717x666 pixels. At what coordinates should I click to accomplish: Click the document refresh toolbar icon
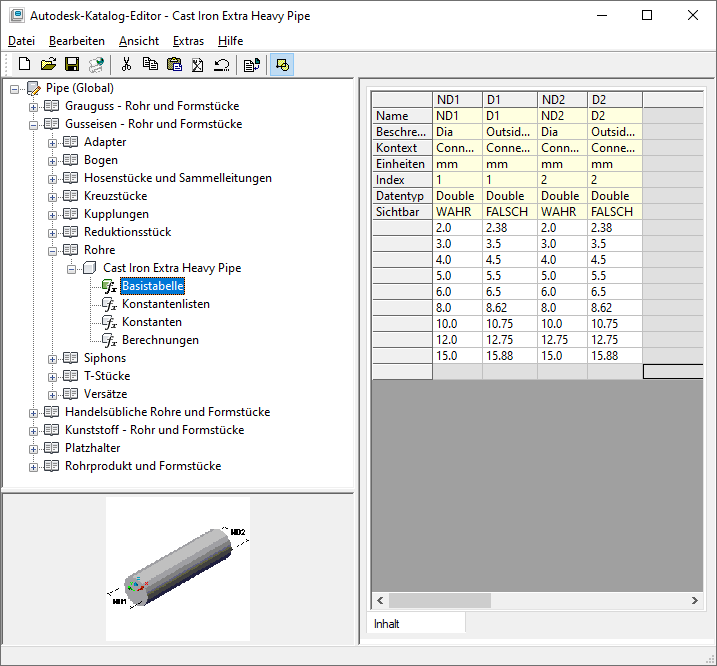pos(251,64)
